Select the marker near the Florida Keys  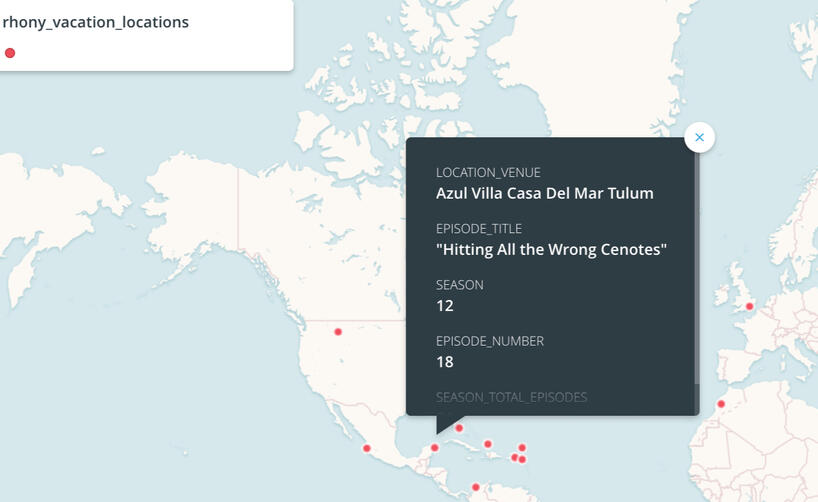[x=459, y=428]
